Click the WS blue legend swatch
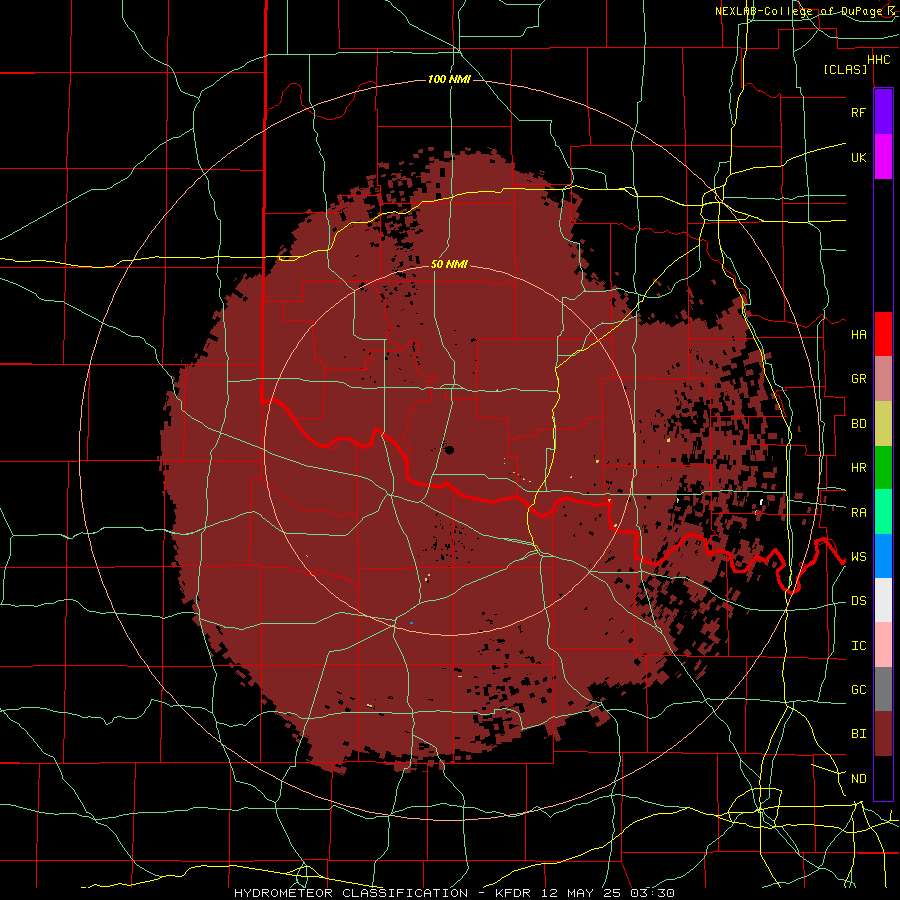This screenshot has height=900, width=900. [x=883, y=556]
